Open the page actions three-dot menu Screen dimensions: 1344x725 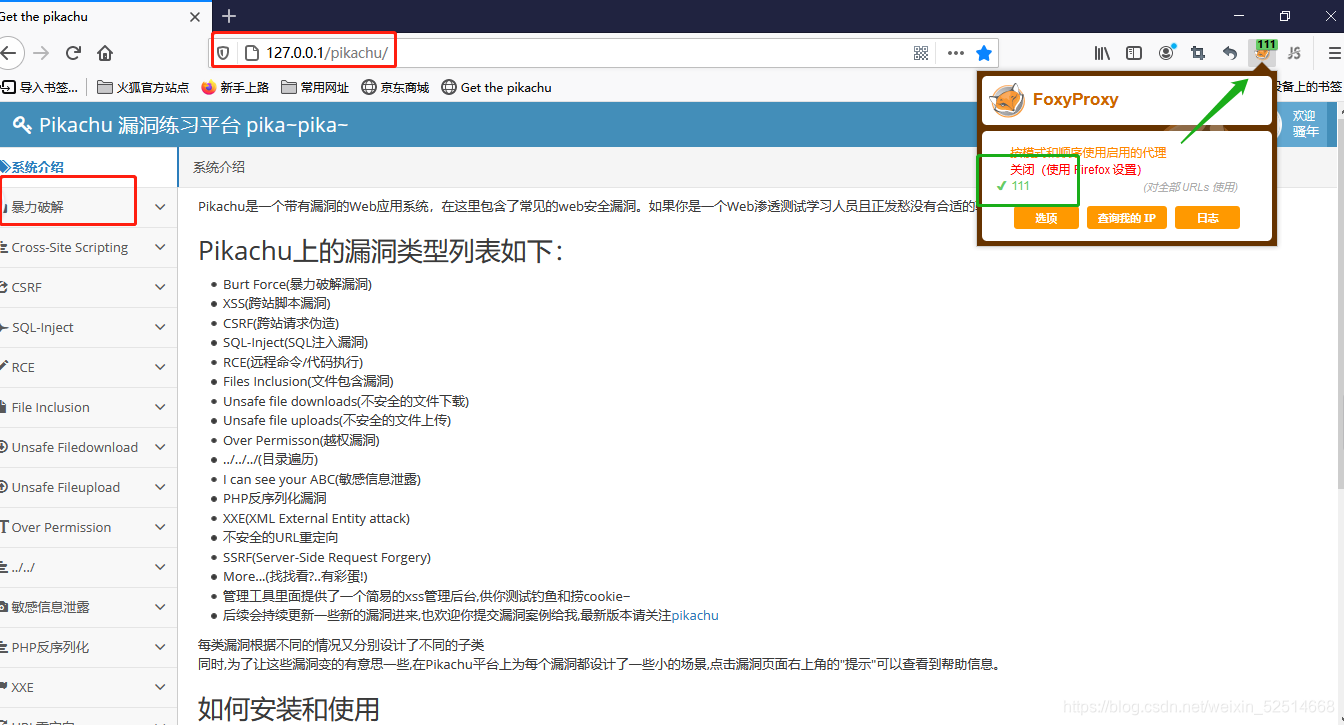click(956, 53)
